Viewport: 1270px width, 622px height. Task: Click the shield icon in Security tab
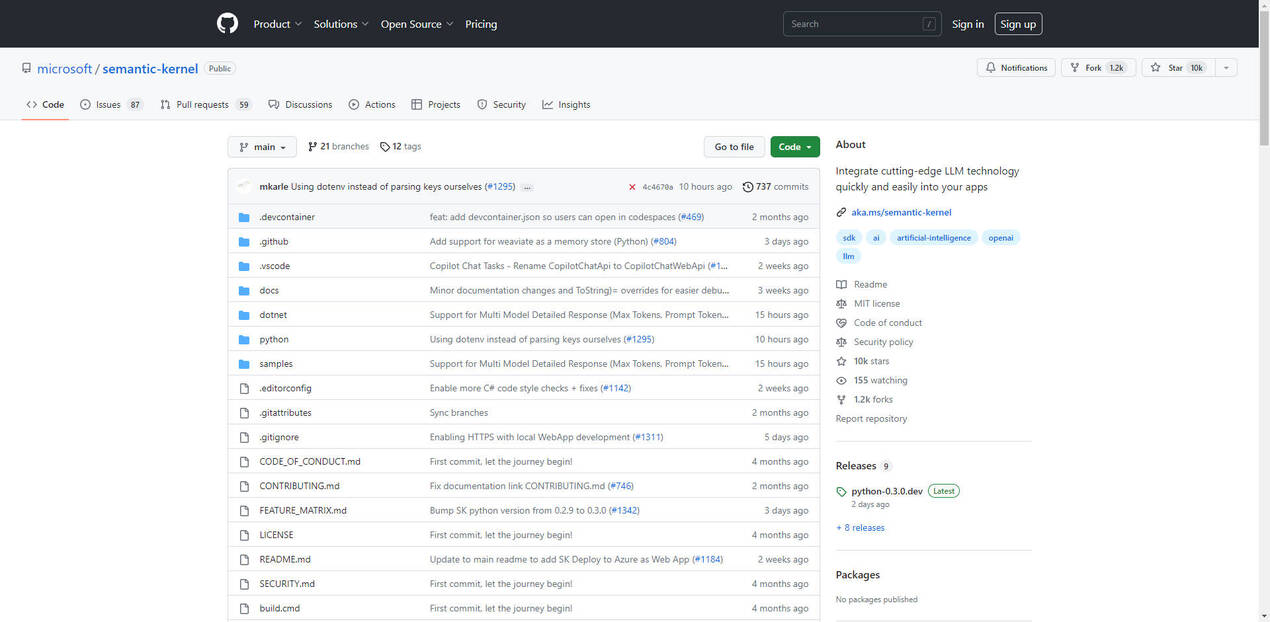482,105
